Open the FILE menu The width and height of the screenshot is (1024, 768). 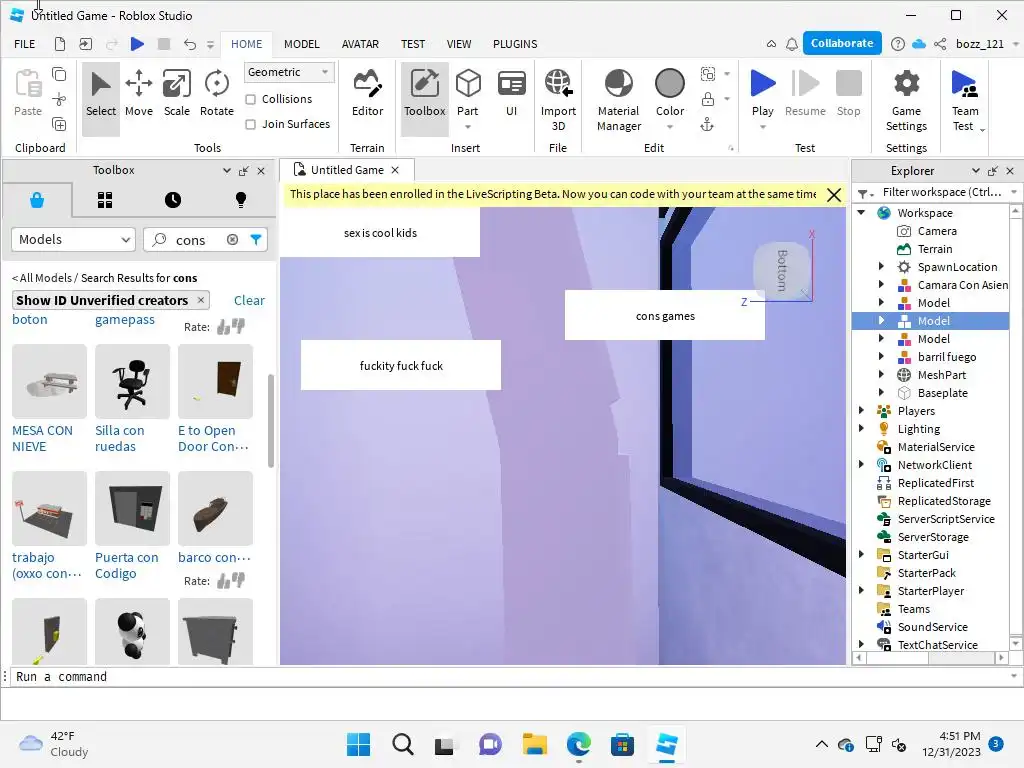click(25, 44)
